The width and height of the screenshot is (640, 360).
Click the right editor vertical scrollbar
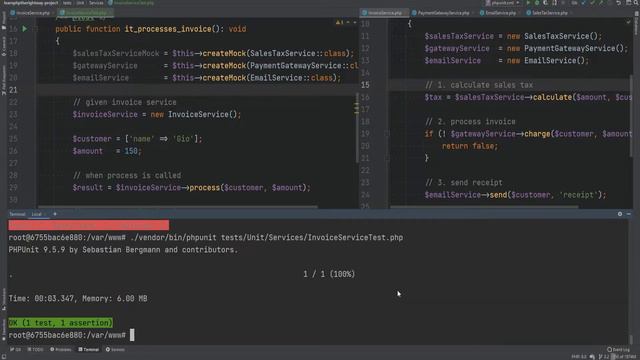coord(631,116)
